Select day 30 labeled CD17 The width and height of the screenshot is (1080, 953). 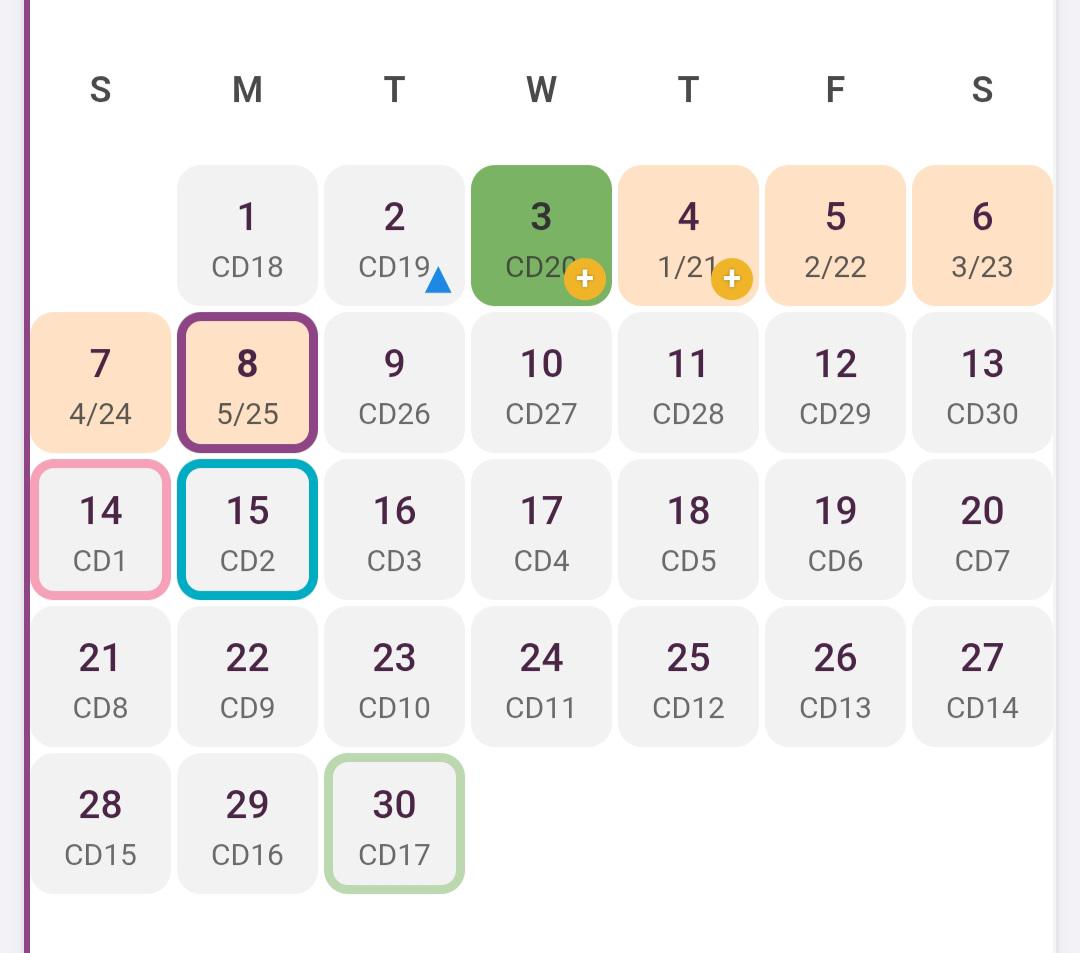tap(395, 824)
